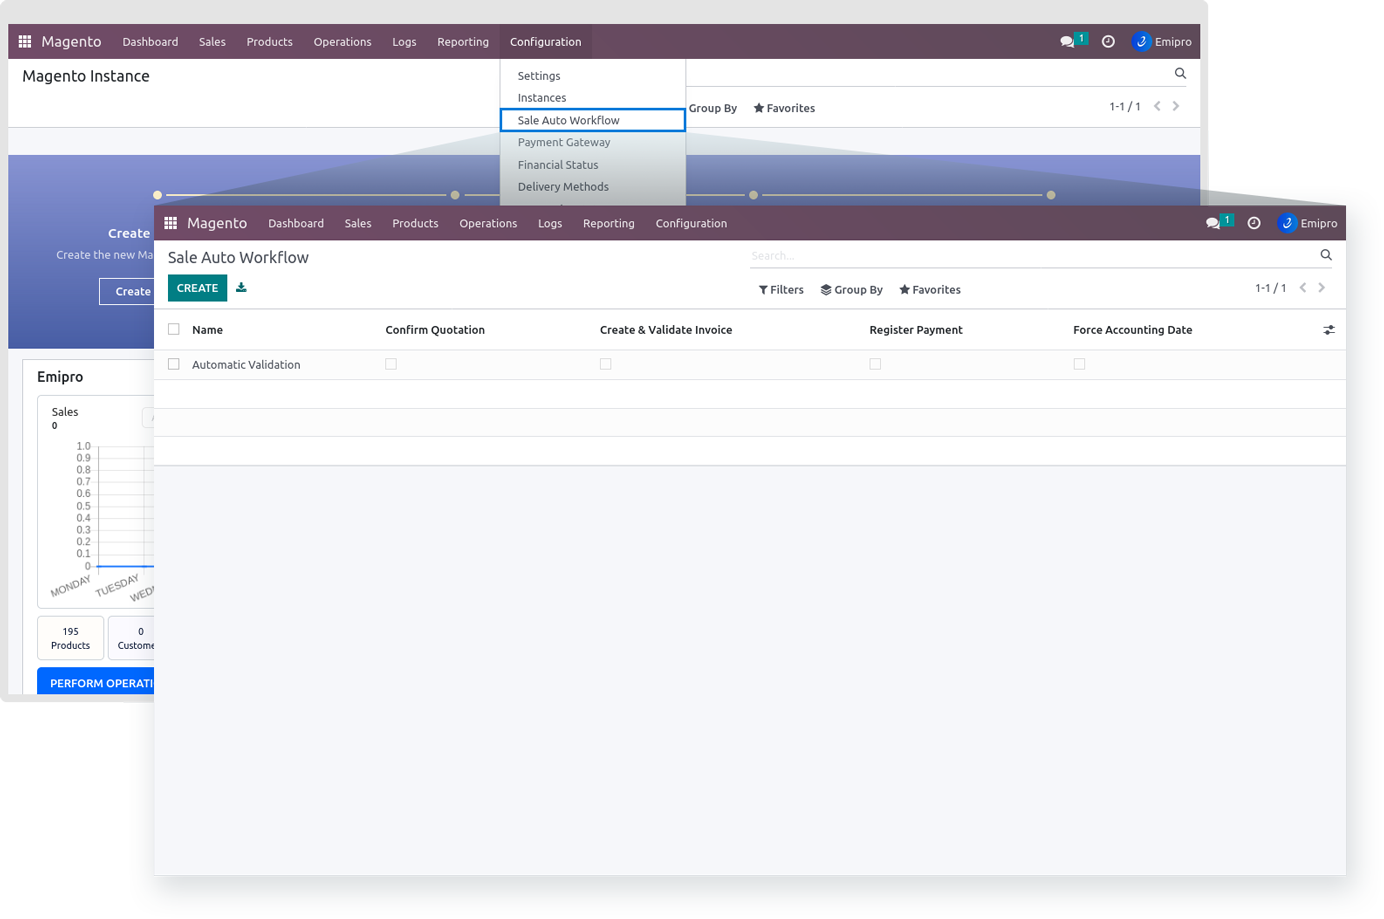Click the previous page arrow in Sale Auto Workflow

(1303, 288)
